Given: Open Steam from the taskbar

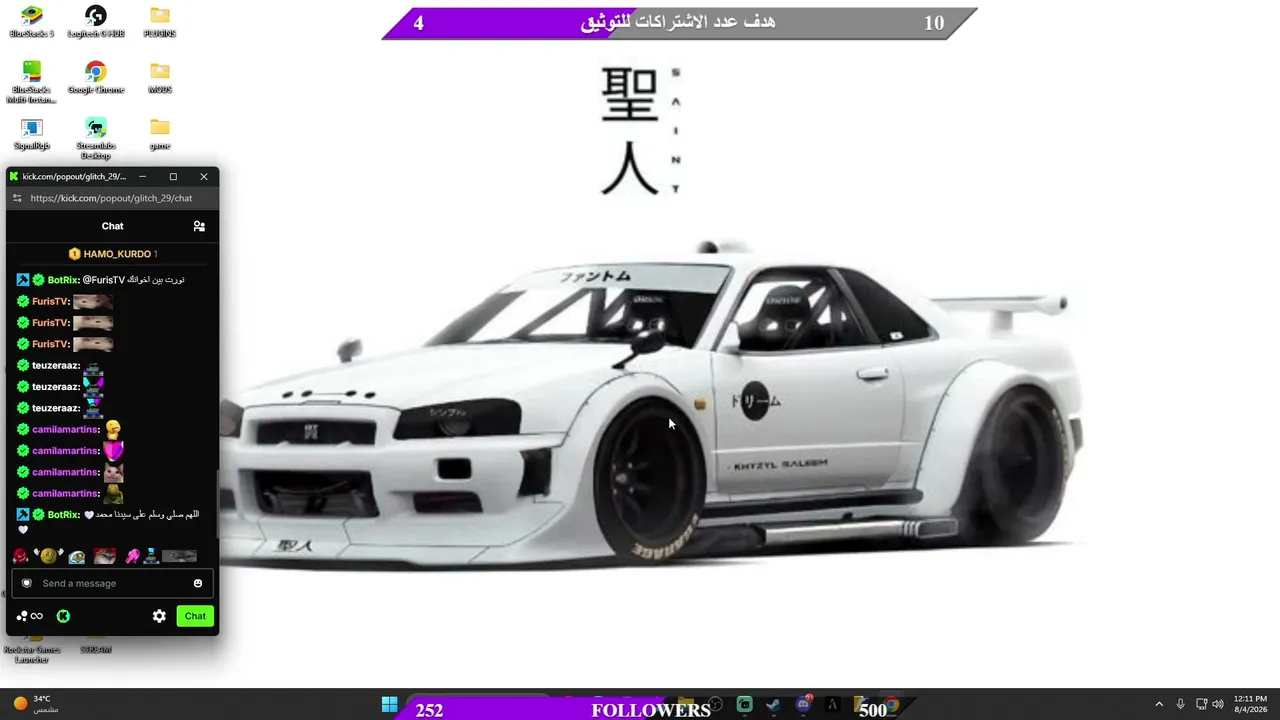Looking at the screenshot, I should pos(773,705).
